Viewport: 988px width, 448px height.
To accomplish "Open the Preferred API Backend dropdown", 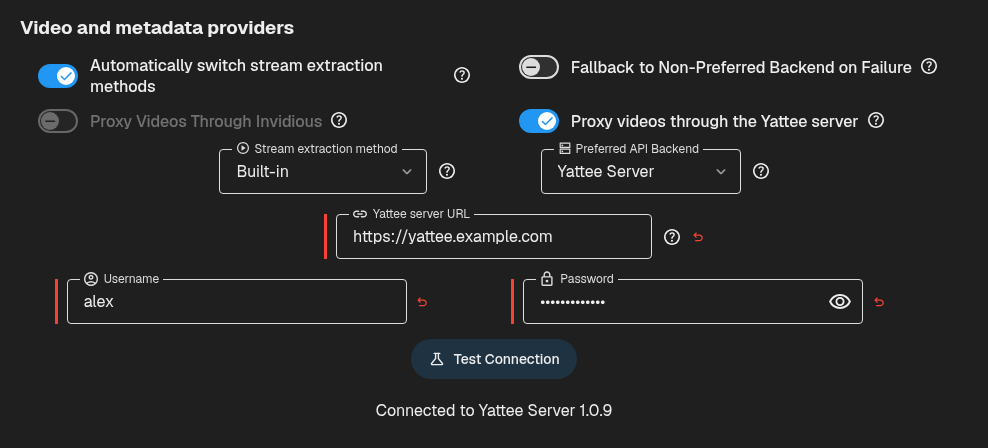I will 640,171.
